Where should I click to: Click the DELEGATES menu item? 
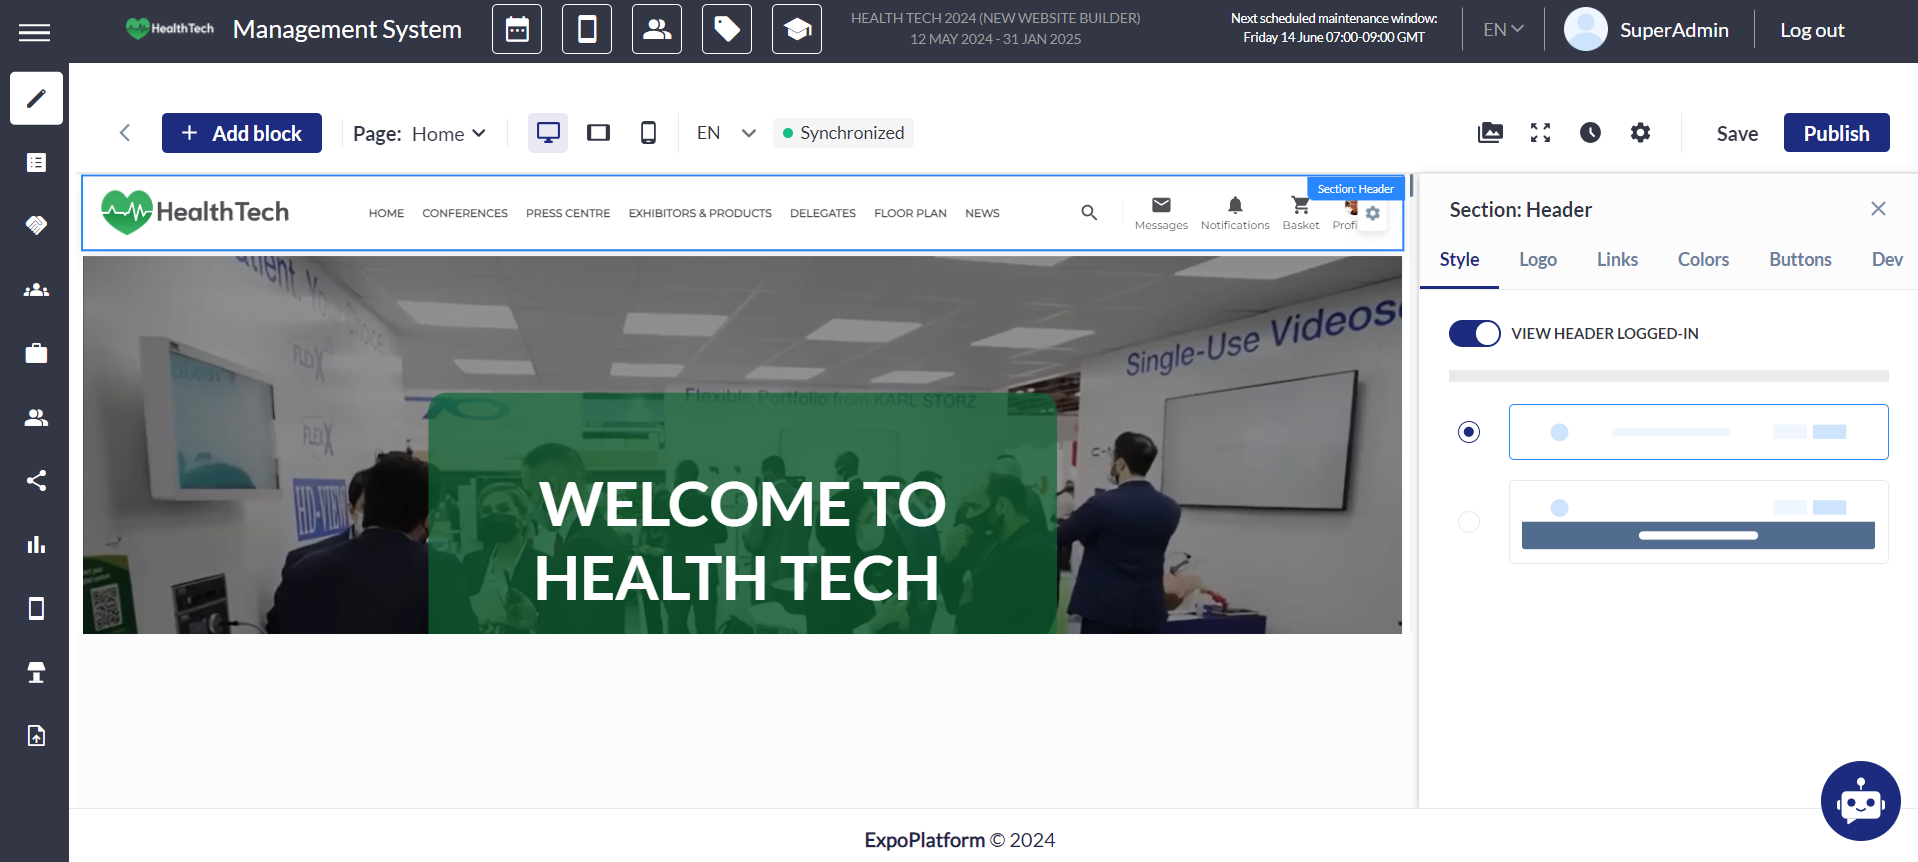[x=823, y=213]
